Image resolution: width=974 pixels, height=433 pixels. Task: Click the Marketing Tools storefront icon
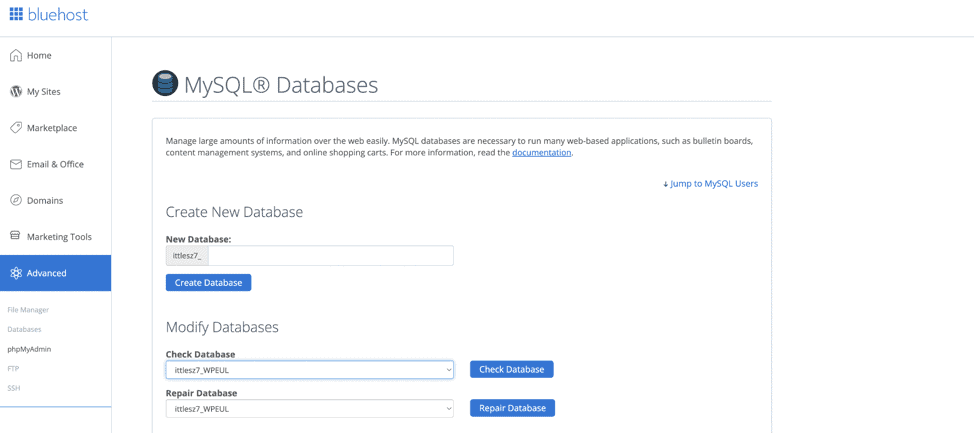[x=16, y=237]
